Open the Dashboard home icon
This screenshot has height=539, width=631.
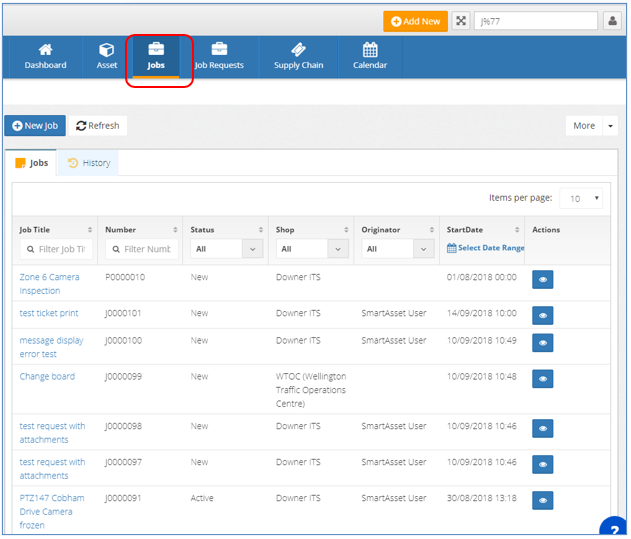45,50
